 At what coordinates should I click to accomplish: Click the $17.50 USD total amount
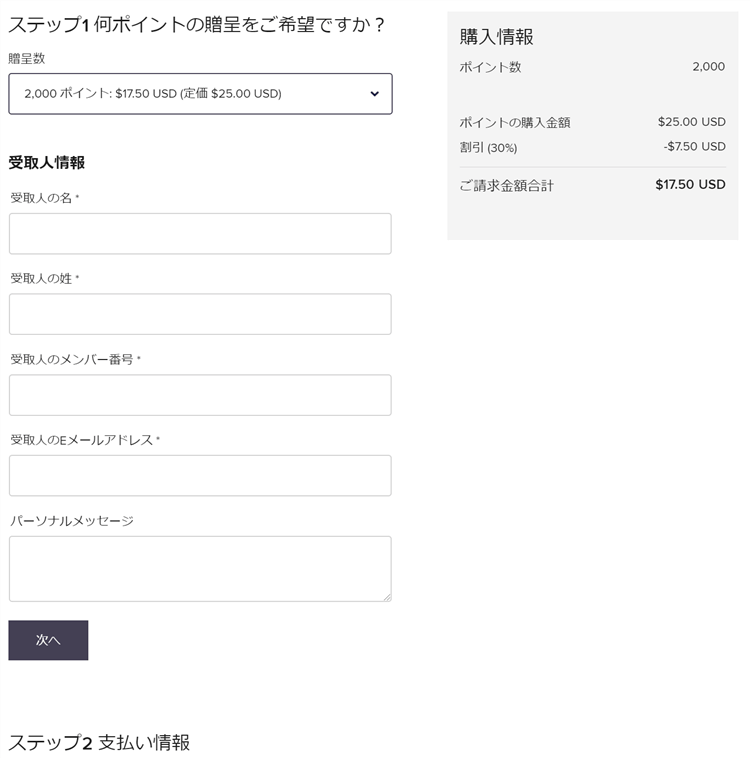690,185
